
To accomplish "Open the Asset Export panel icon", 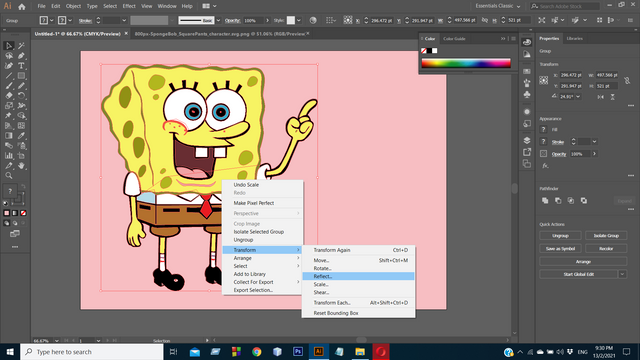I will click(527, 152).
